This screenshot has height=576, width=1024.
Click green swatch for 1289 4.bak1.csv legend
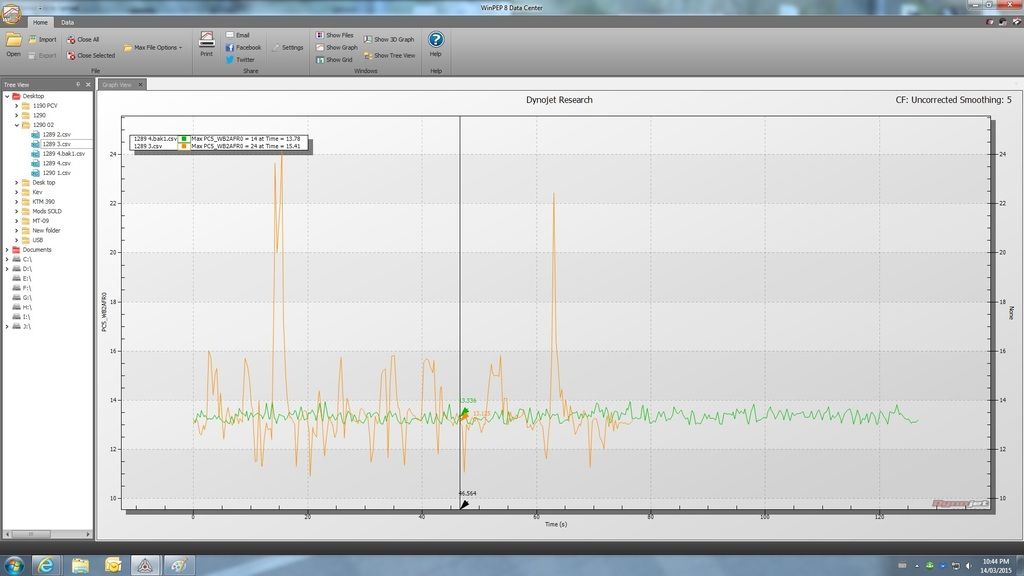184,138
